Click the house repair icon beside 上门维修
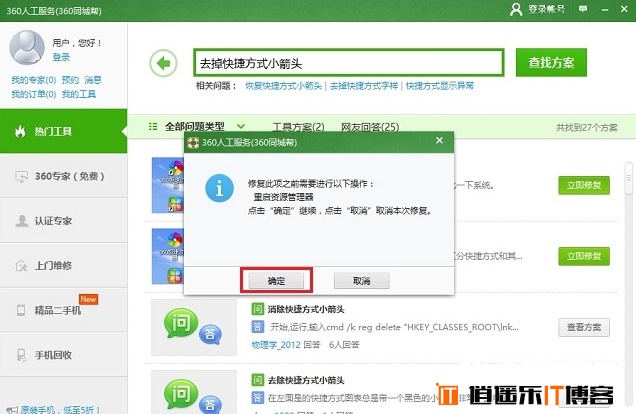The width and height of the screenshot is (636, 414). pyautogui.click(x=21, y=266)
